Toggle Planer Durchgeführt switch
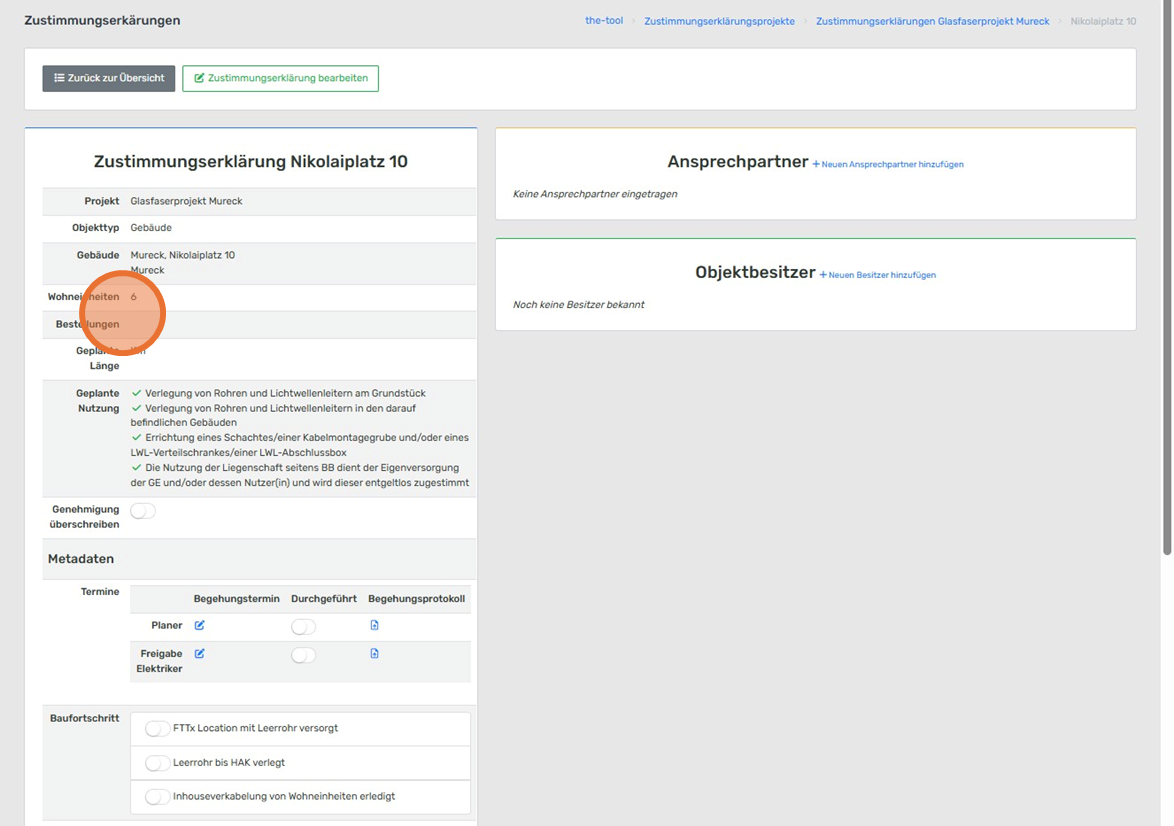The width and height of the screenshot is (1174, 826). coord(303,627)
